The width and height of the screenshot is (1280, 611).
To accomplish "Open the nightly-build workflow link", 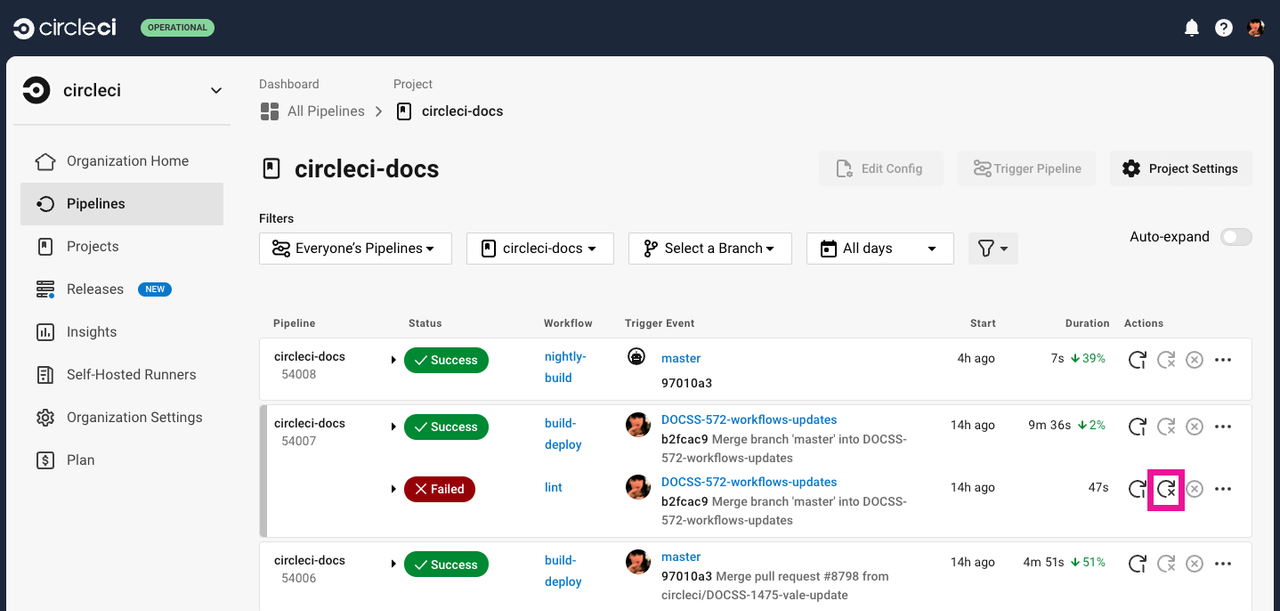I will 565,367.
